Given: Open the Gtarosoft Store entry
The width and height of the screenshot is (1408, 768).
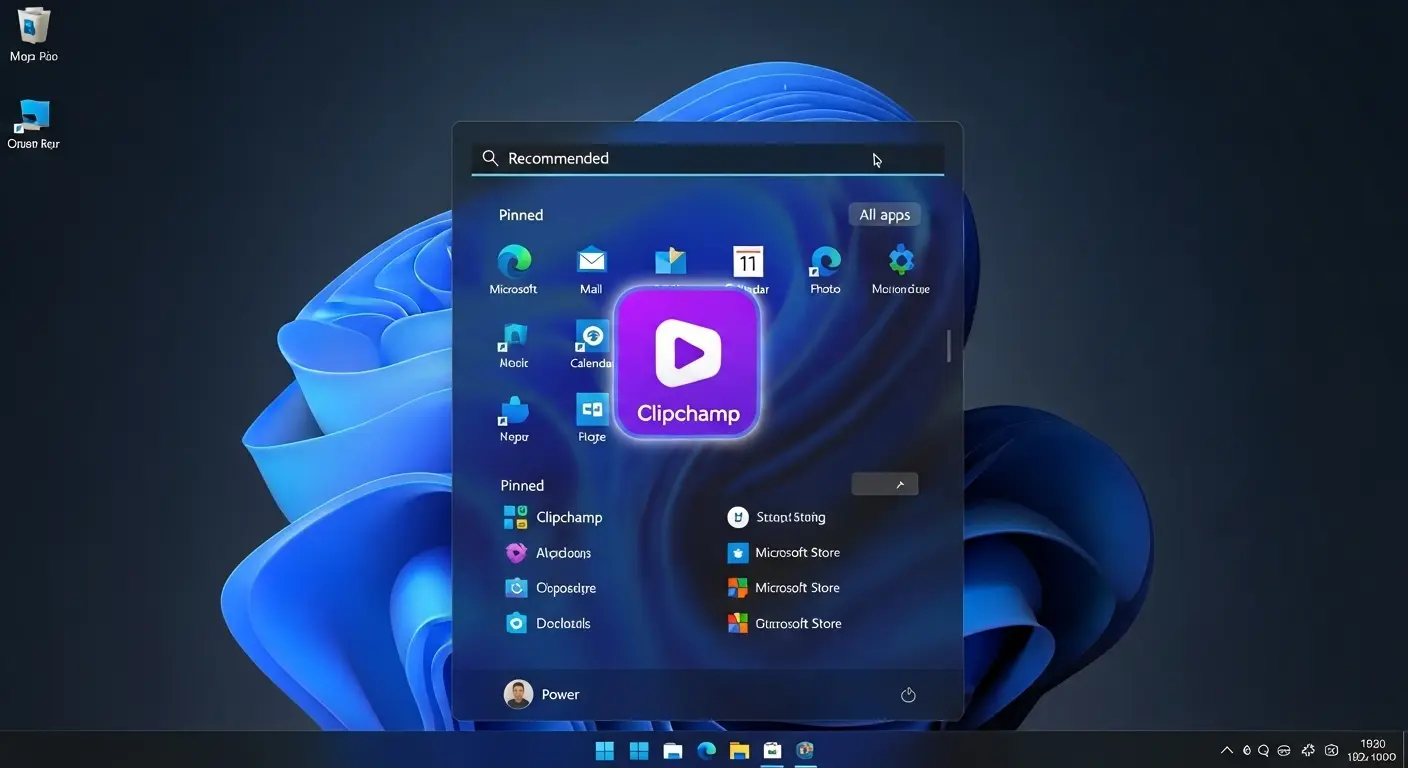Looking at the screenshot, I should pyautogui.click(x=784, y=623).
